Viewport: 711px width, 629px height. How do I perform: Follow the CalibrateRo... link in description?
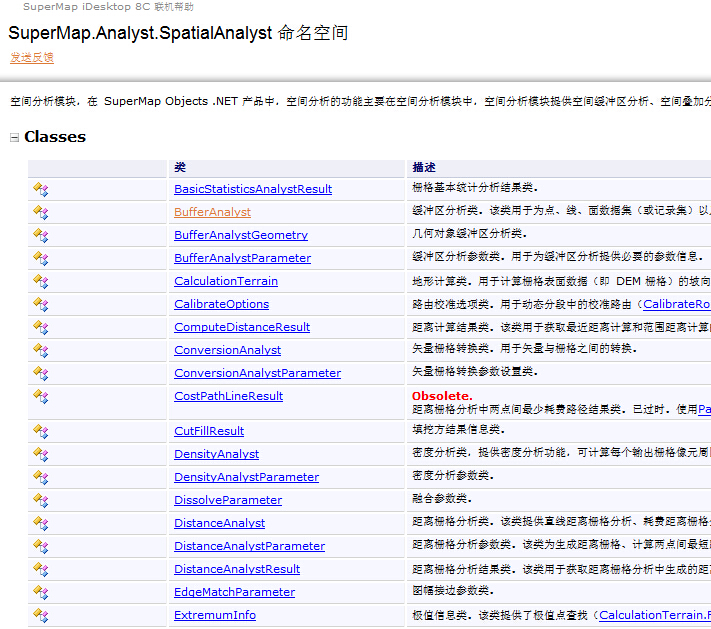pyautogui.click(x=677, y=304)
